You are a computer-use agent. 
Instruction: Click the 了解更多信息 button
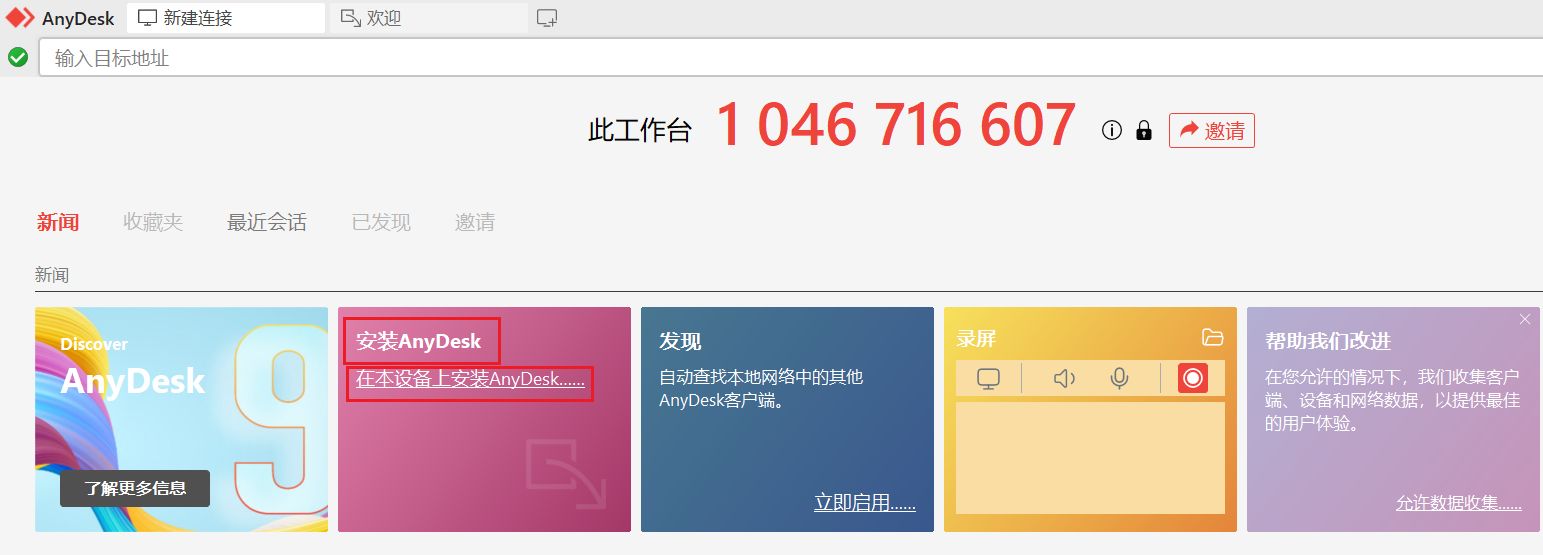click(x=135, y=488)
